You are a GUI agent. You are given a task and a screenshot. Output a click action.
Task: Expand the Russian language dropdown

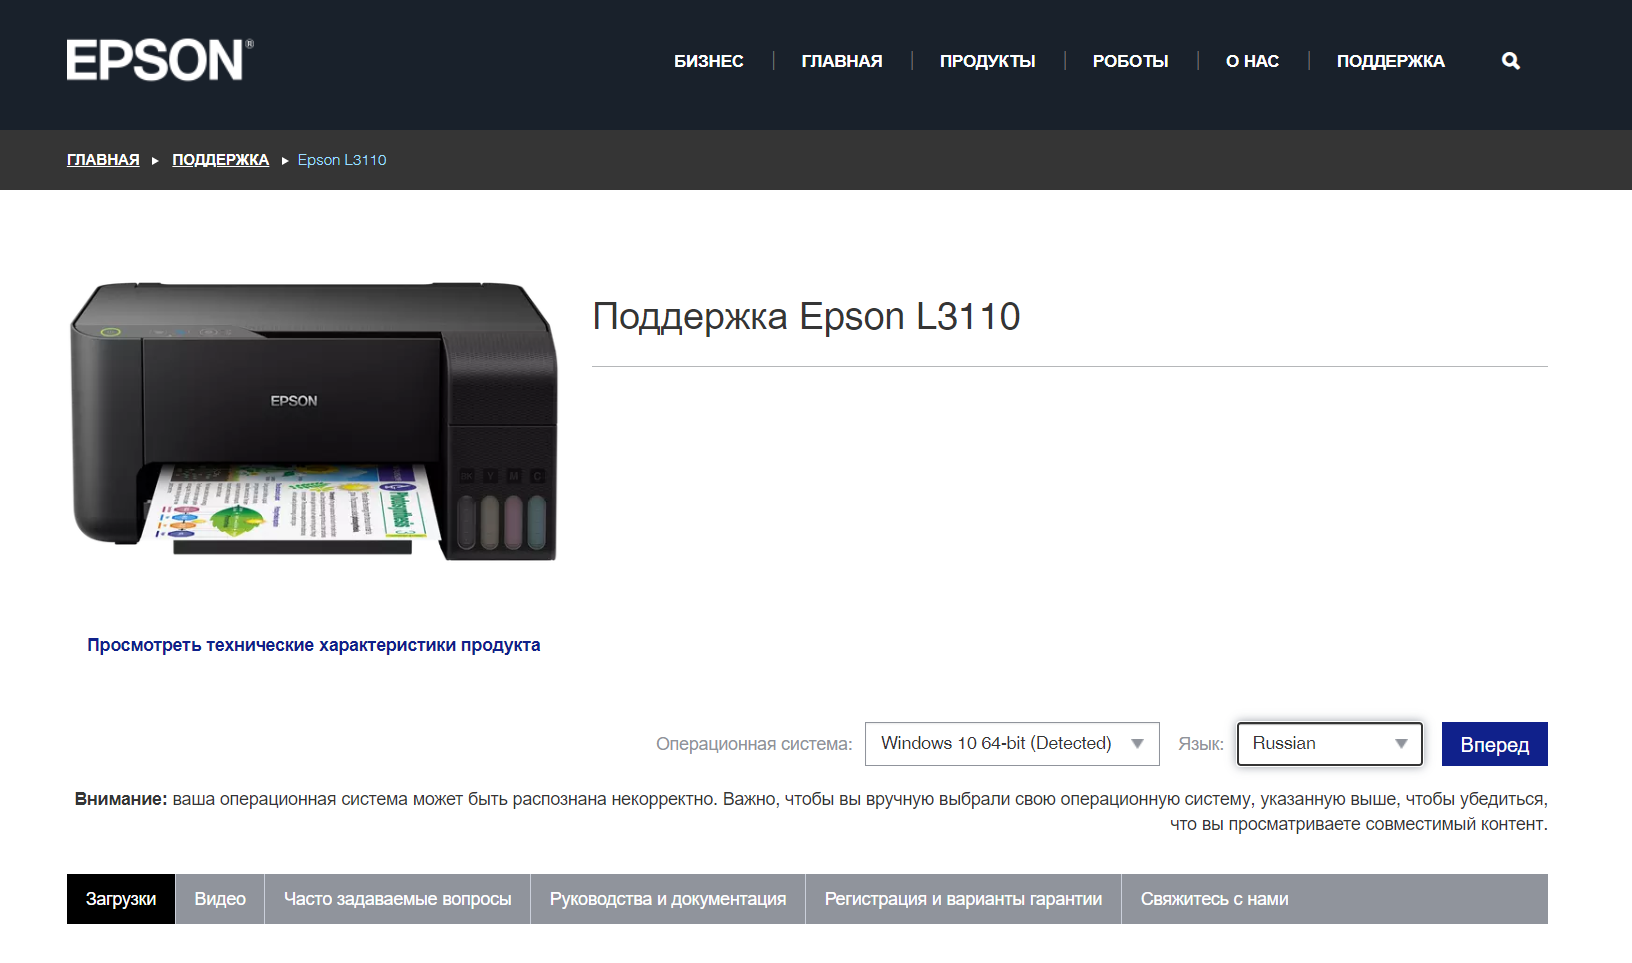coord(1330,744)
